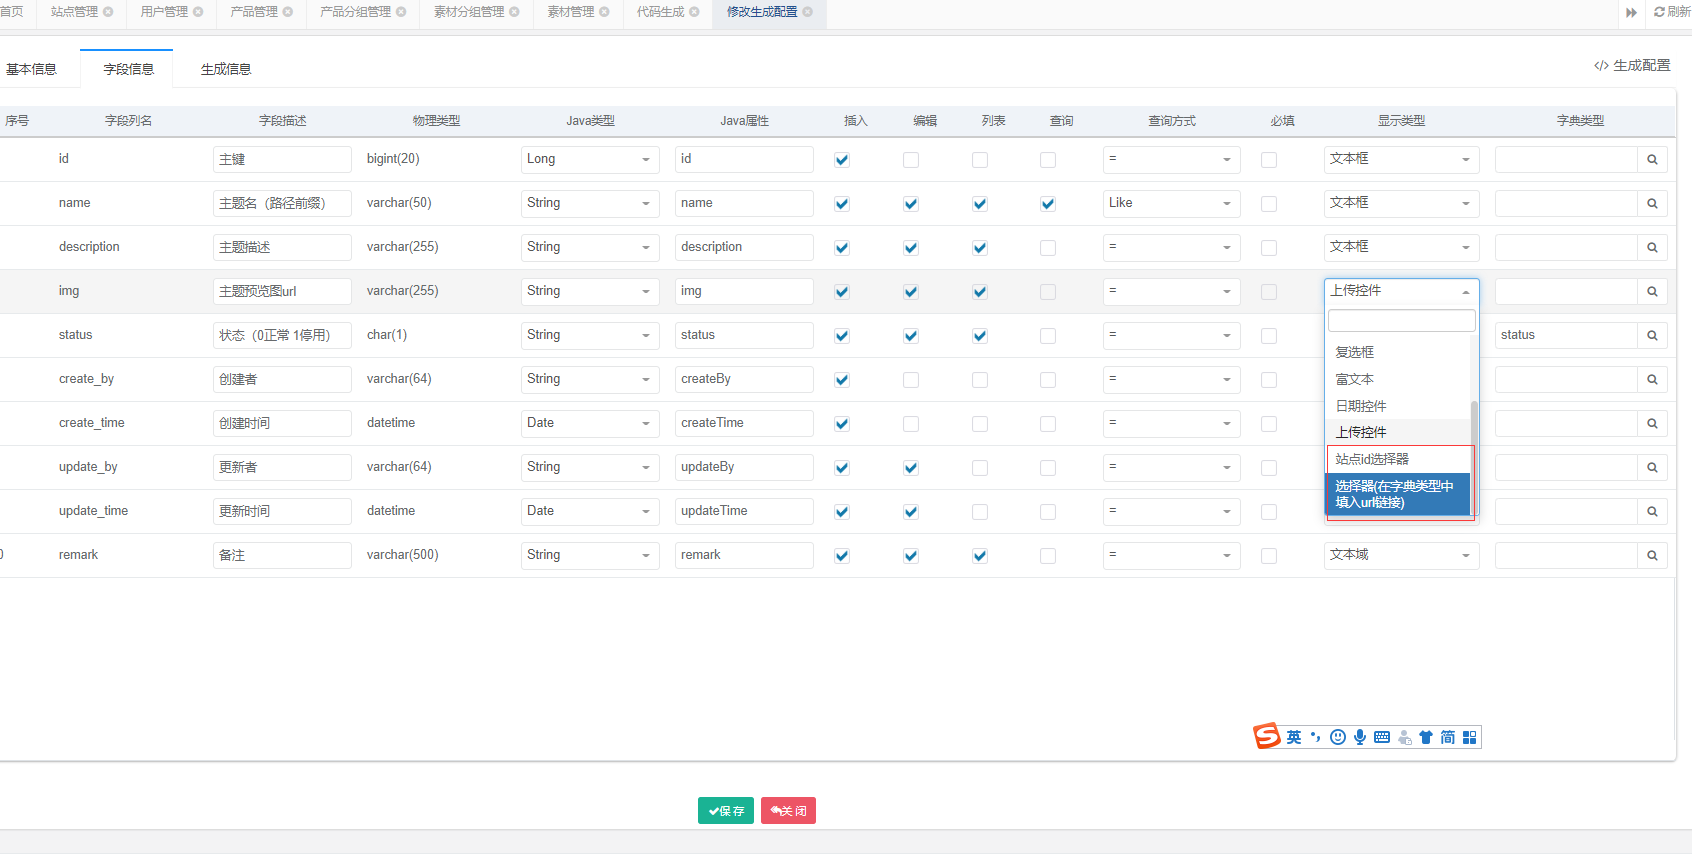Uncheck 编辑 checkbox for update_time row
Image resolution: width=1692 pixels, height=856 pixels.
coord(911,512)
